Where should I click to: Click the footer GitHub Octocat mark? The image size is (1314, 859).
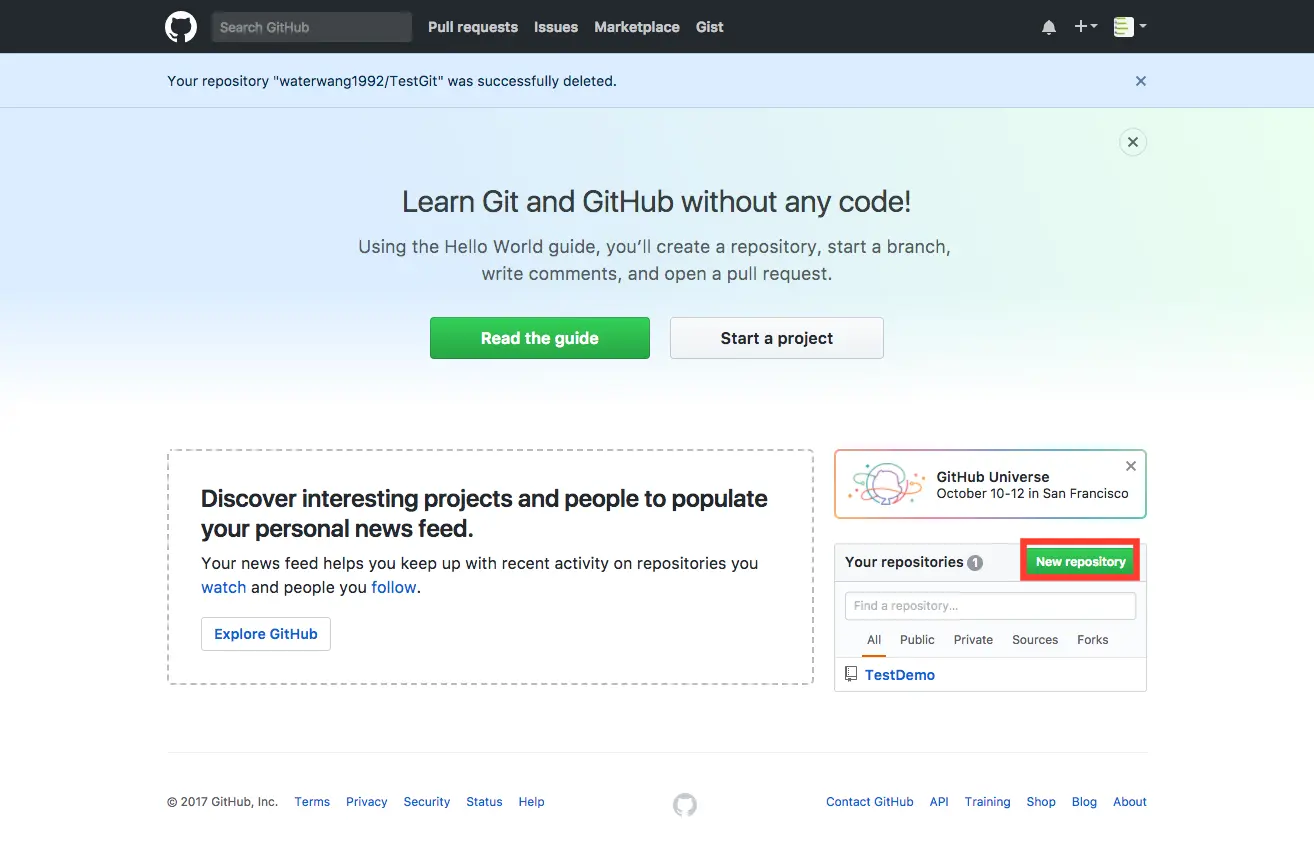[x=685, y=804]
